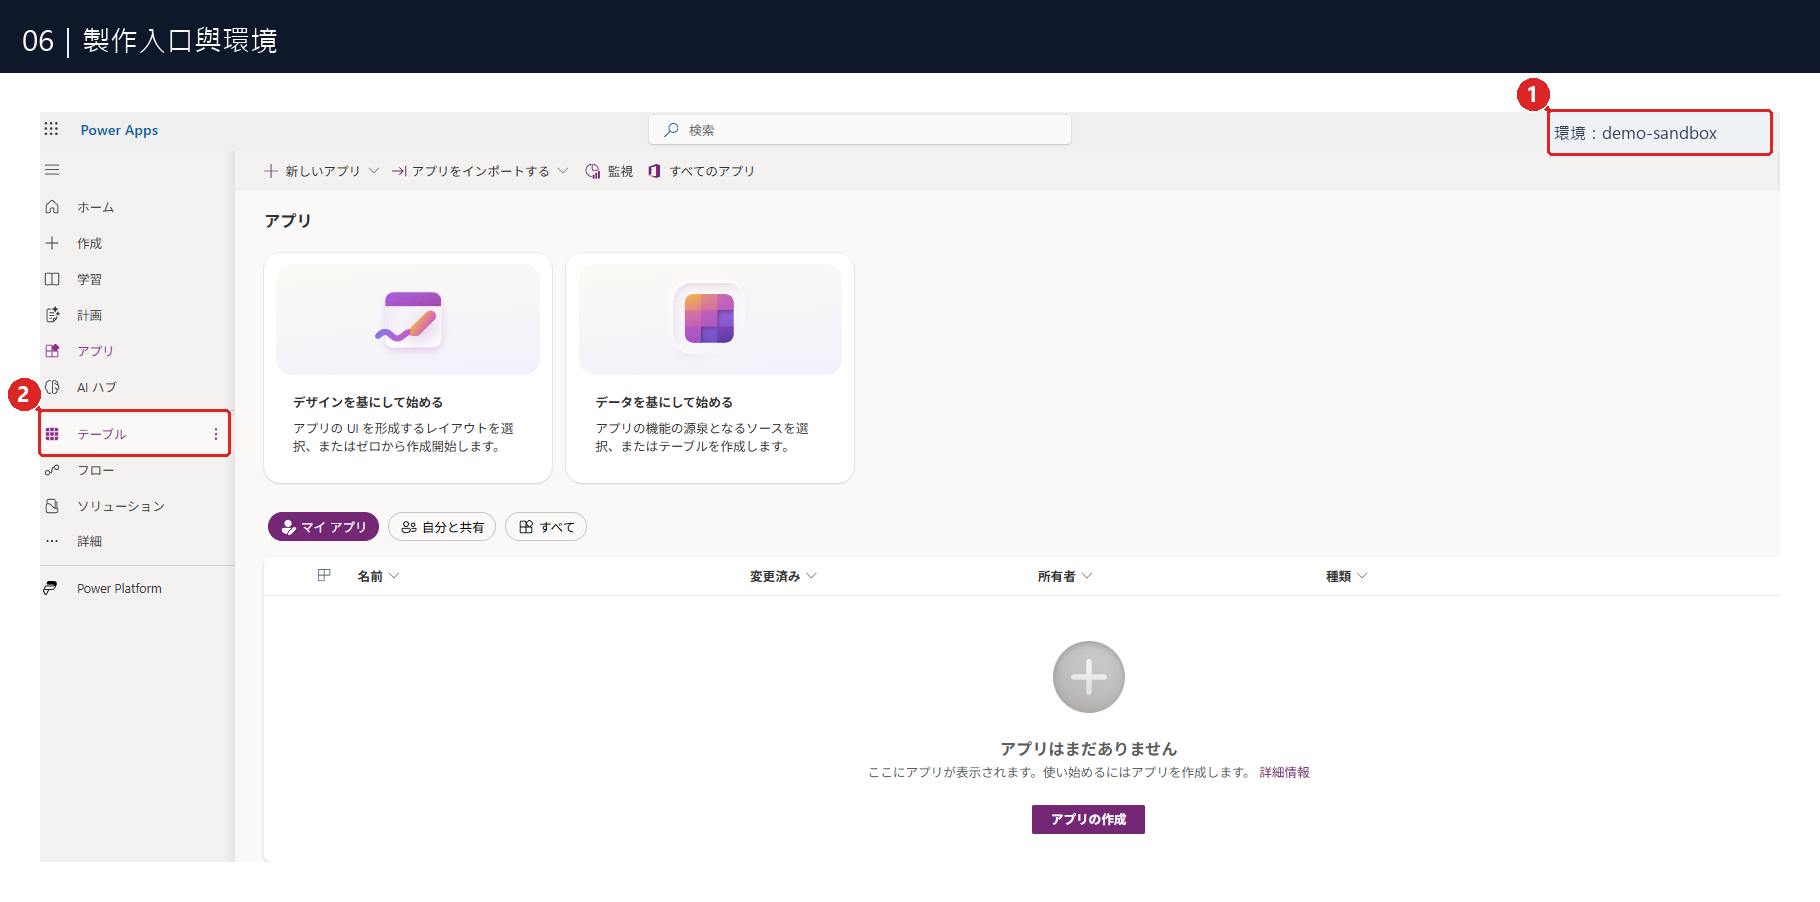The height and width of the screenshot is (902, 1820).
Task: Sort by 変更済み column header
Action: (x=783, y=576)
